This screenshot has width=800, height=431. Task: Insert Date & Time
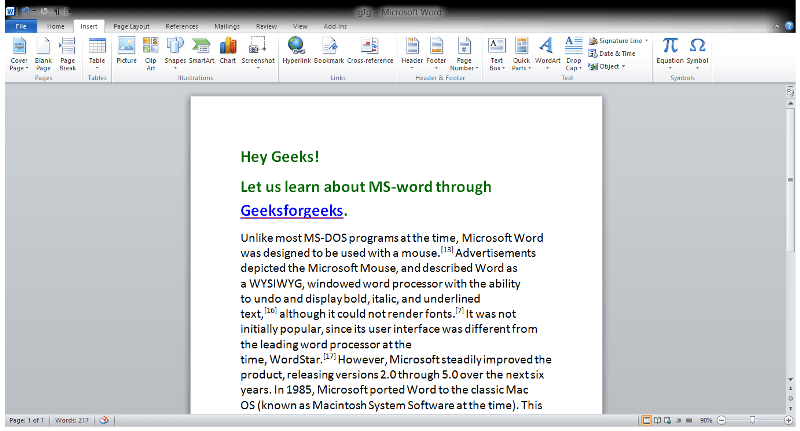[x=612, y=53]
